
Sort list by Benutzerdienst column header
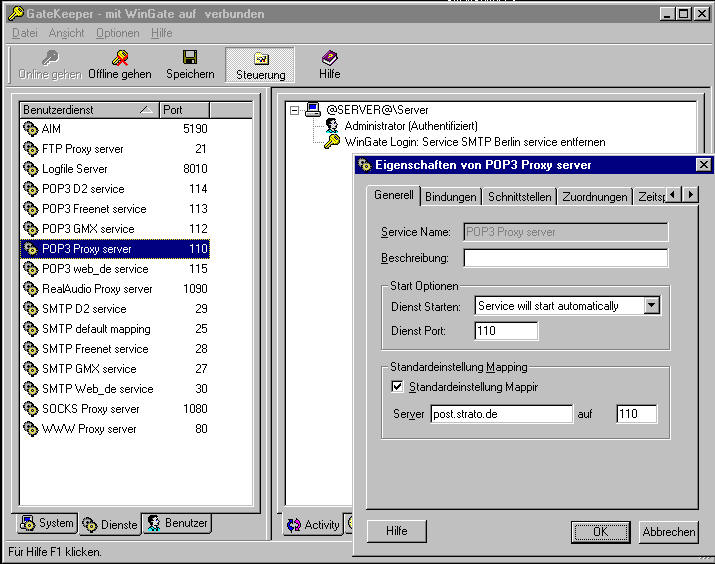tap(88, 109)
